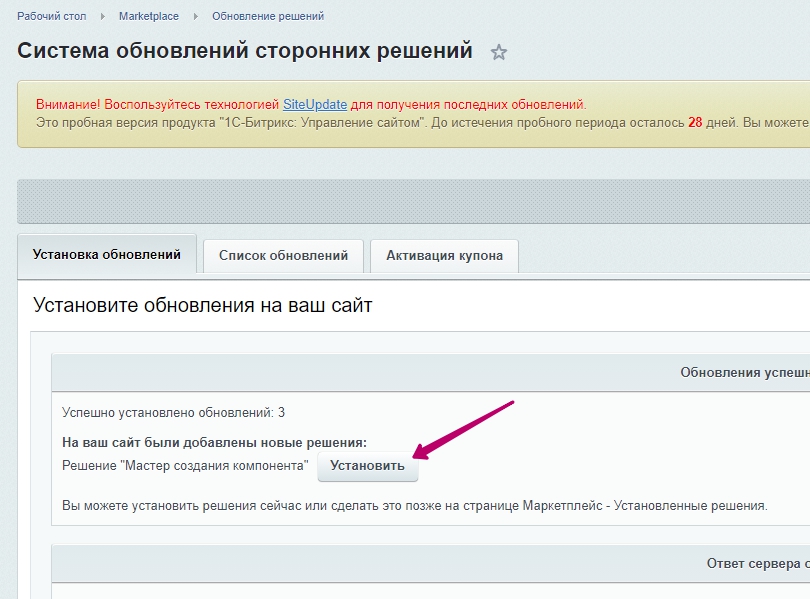Click the note about Маркетплейс - Установленные решения
Image resolution: width=810 pixels, height=599 pixels.
pyautogui.click(x=415, y=506)
